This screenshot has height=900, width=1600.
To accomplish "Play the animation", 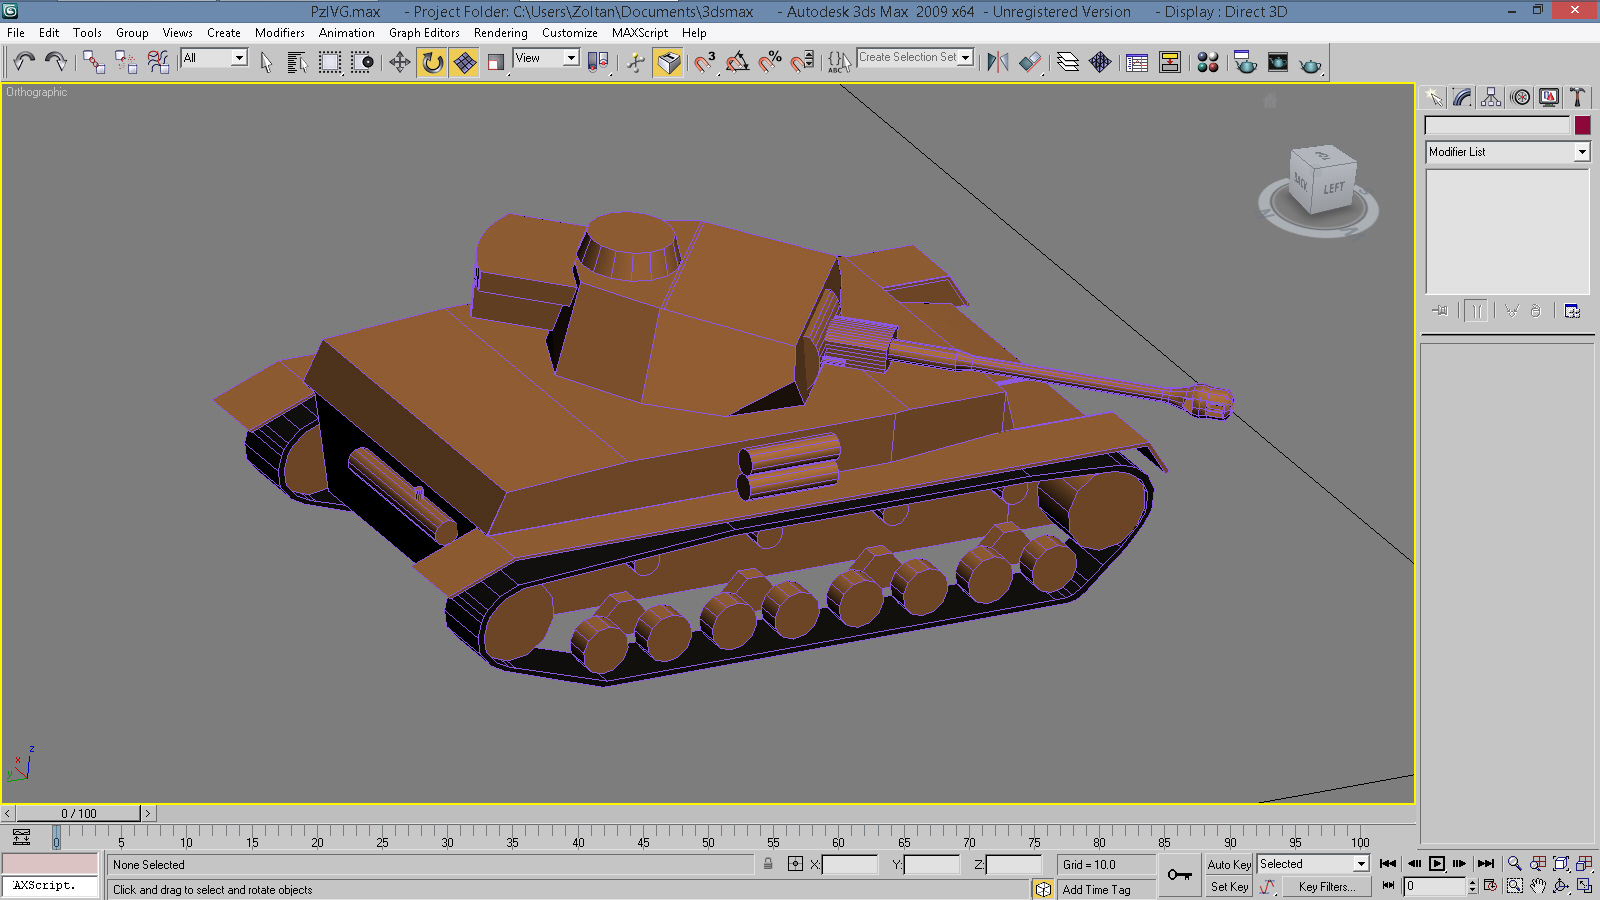I will (x=1437, y=863).
